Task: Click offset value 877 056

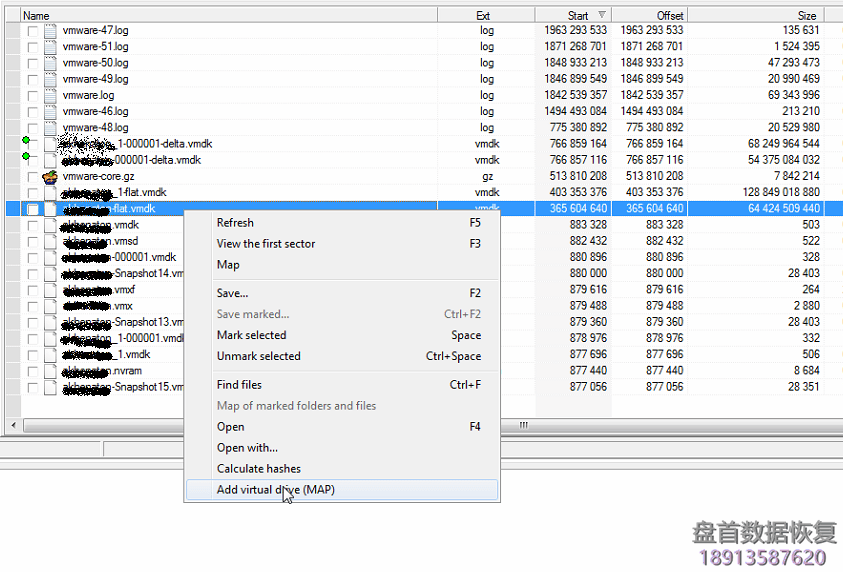Action: click(664, 387)
